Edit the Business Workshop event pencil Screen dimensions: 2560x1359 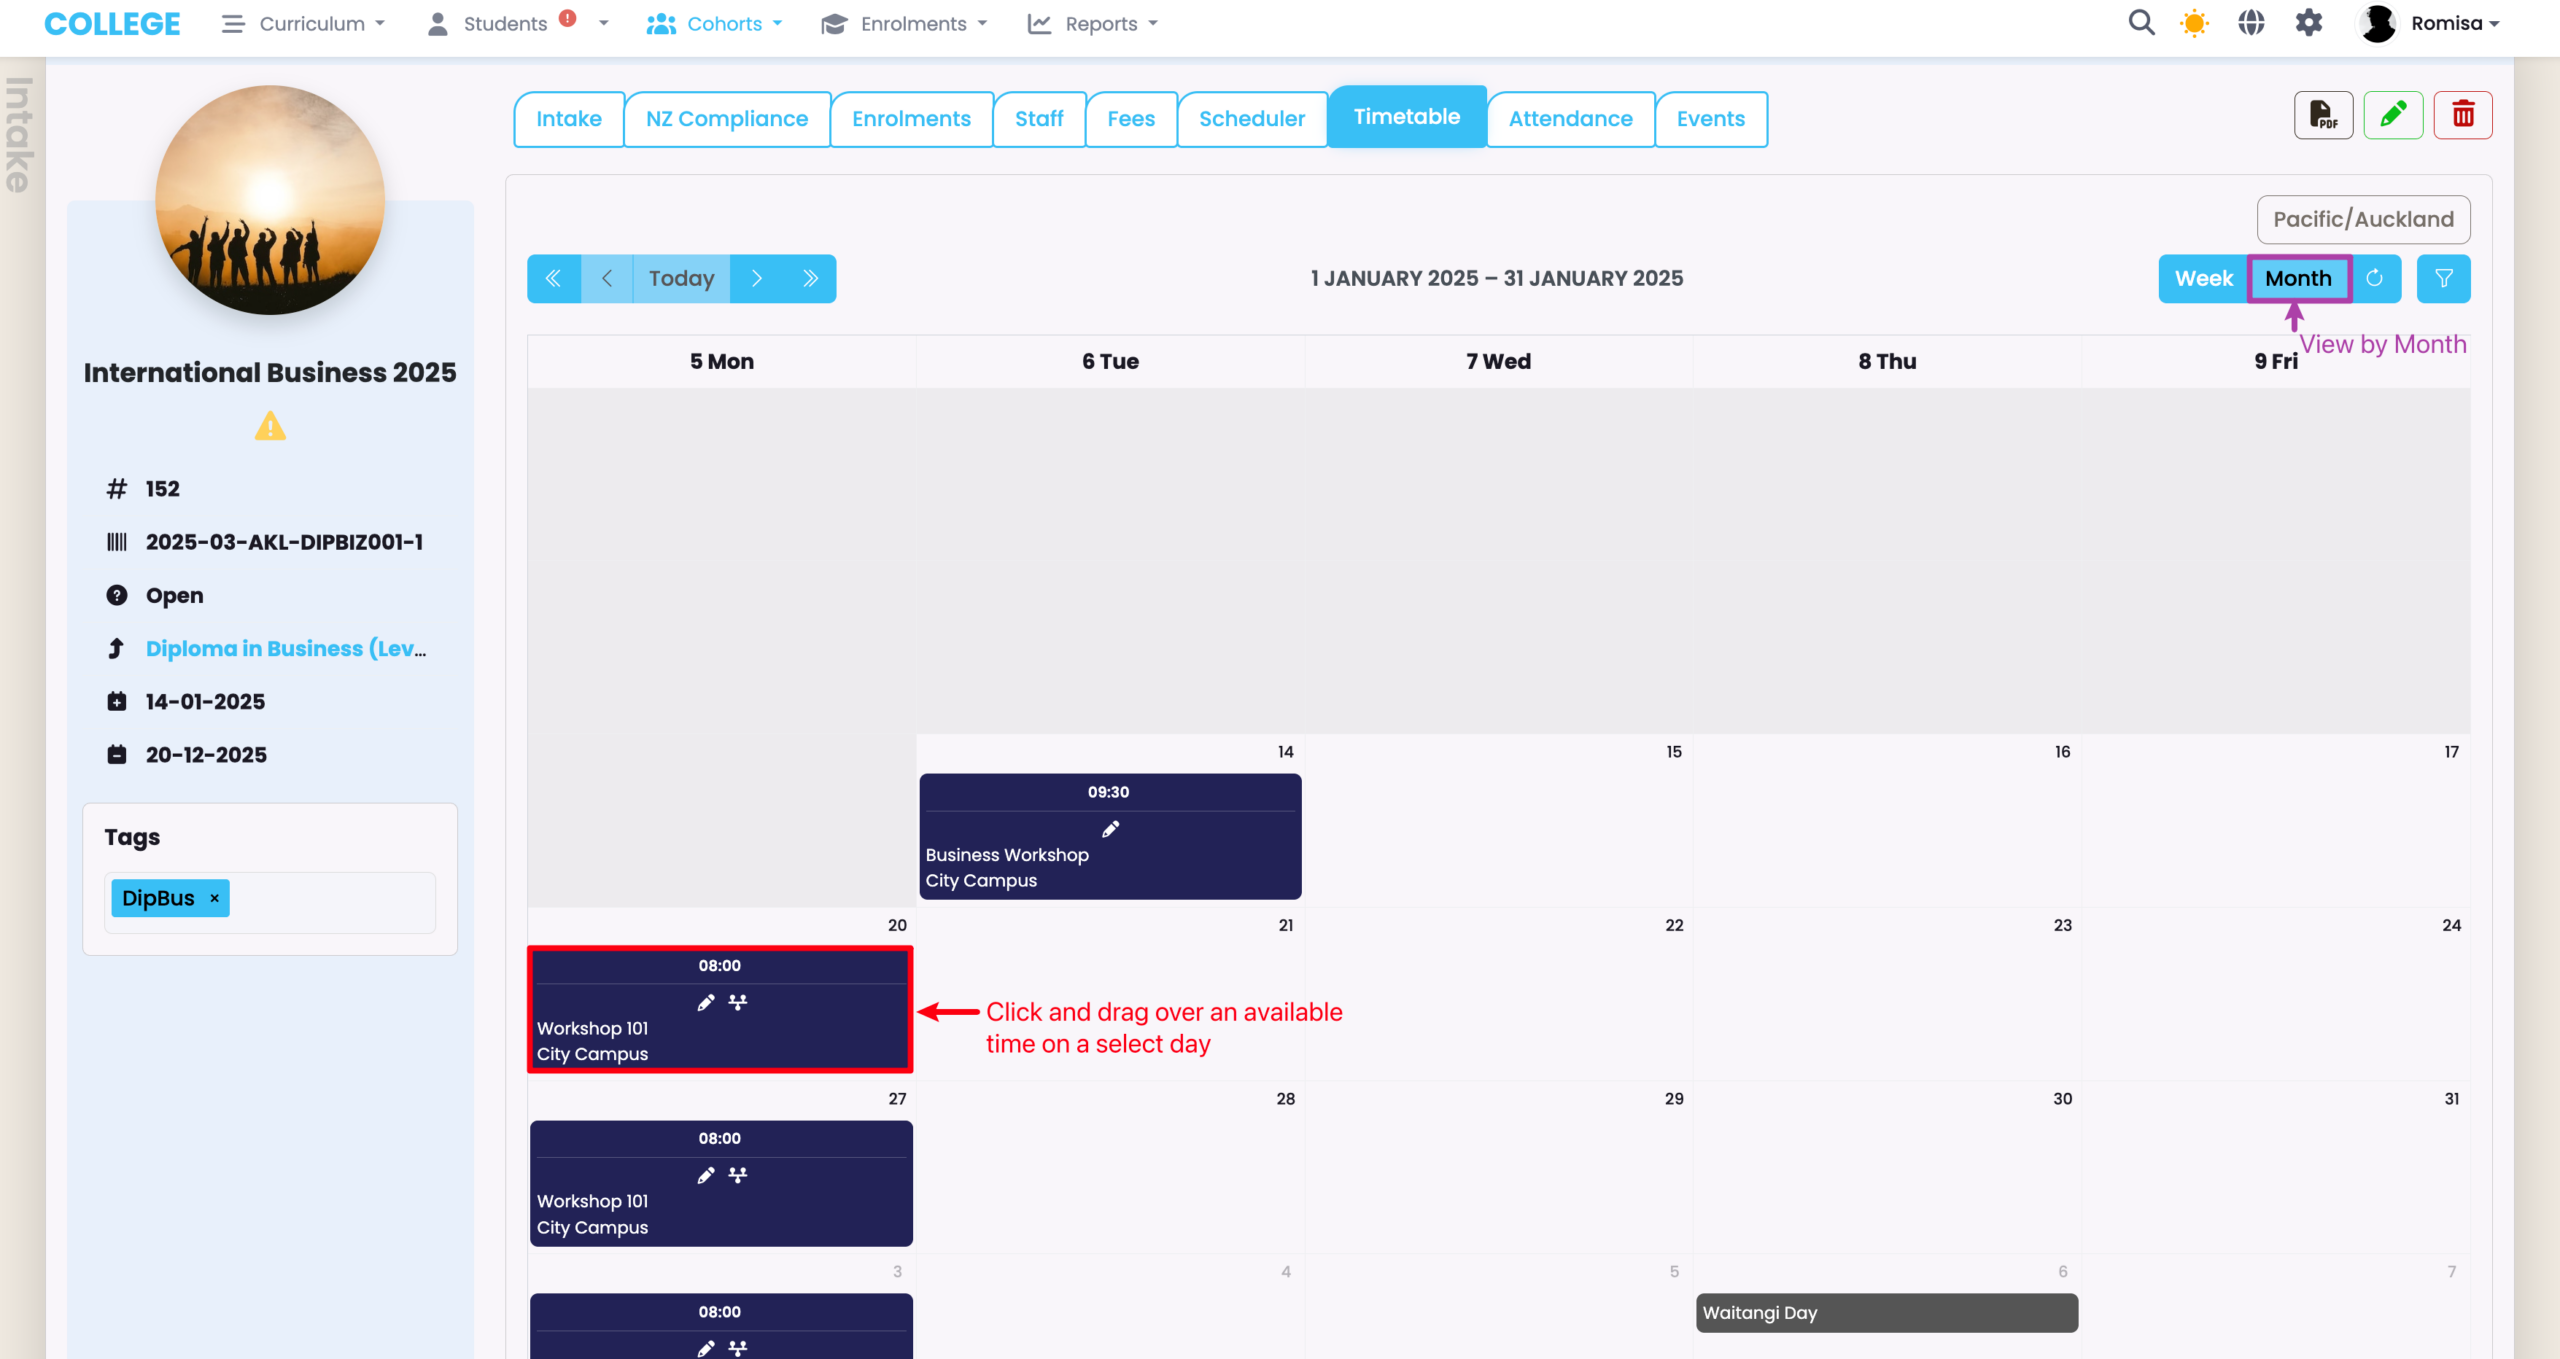click(1110, 829)
